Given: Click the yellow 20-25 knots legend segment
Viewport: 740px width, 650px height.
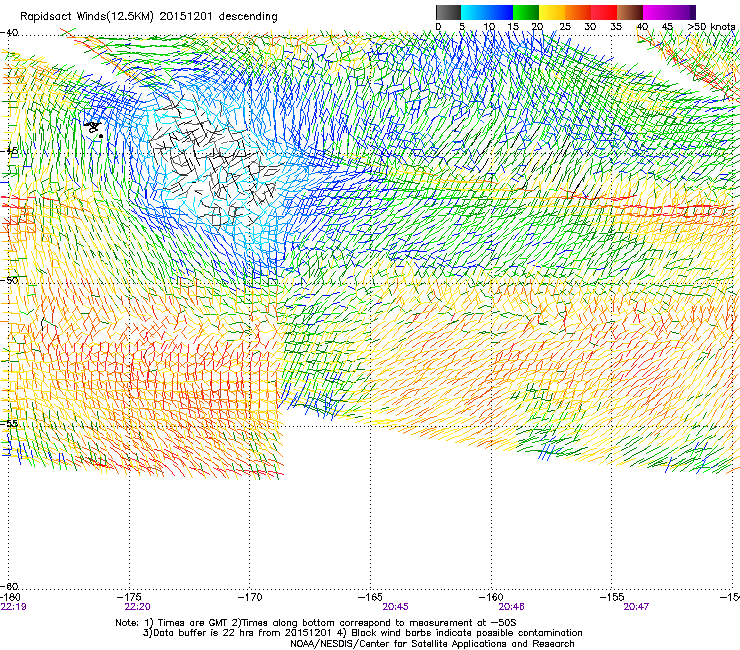Looking at the screenshot, I should (x=552, y=12).
